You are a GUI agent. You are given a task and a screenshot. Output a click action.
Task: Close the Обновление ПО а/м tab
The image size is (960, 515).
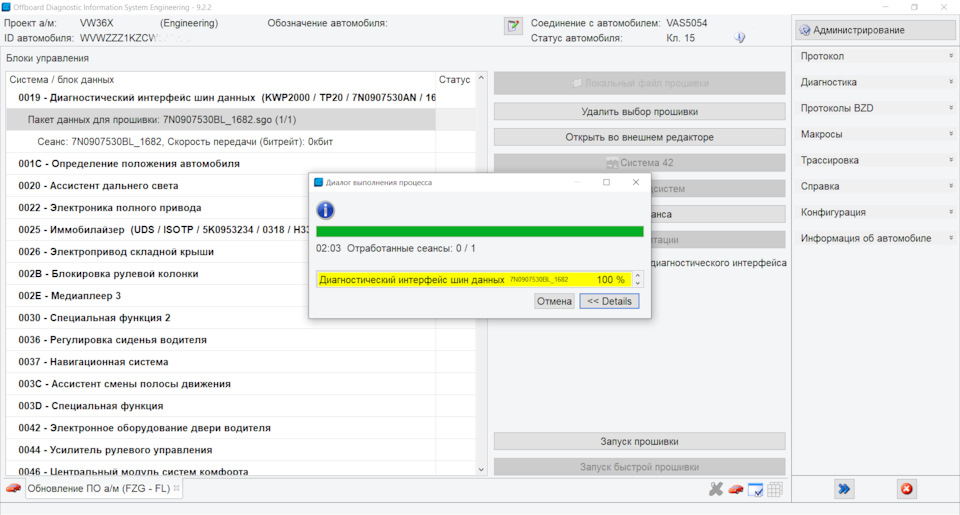[176, 488]
